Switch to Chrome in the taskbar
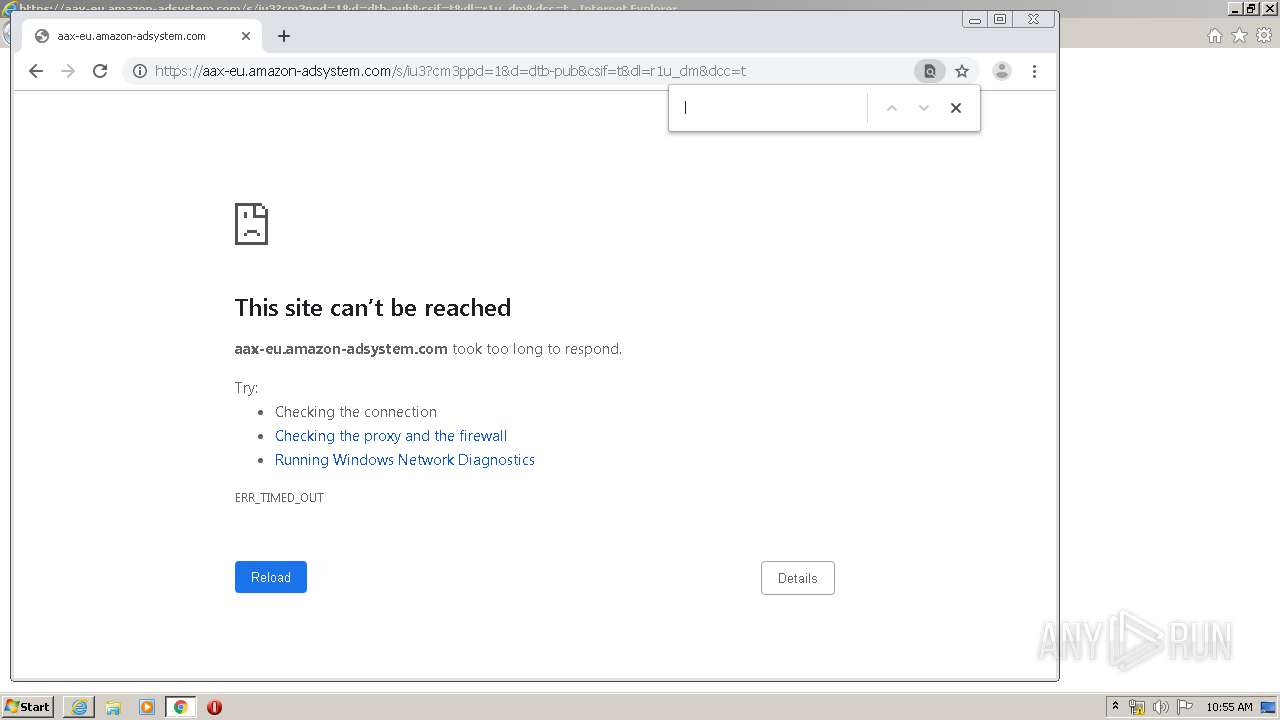 (180, 707)
